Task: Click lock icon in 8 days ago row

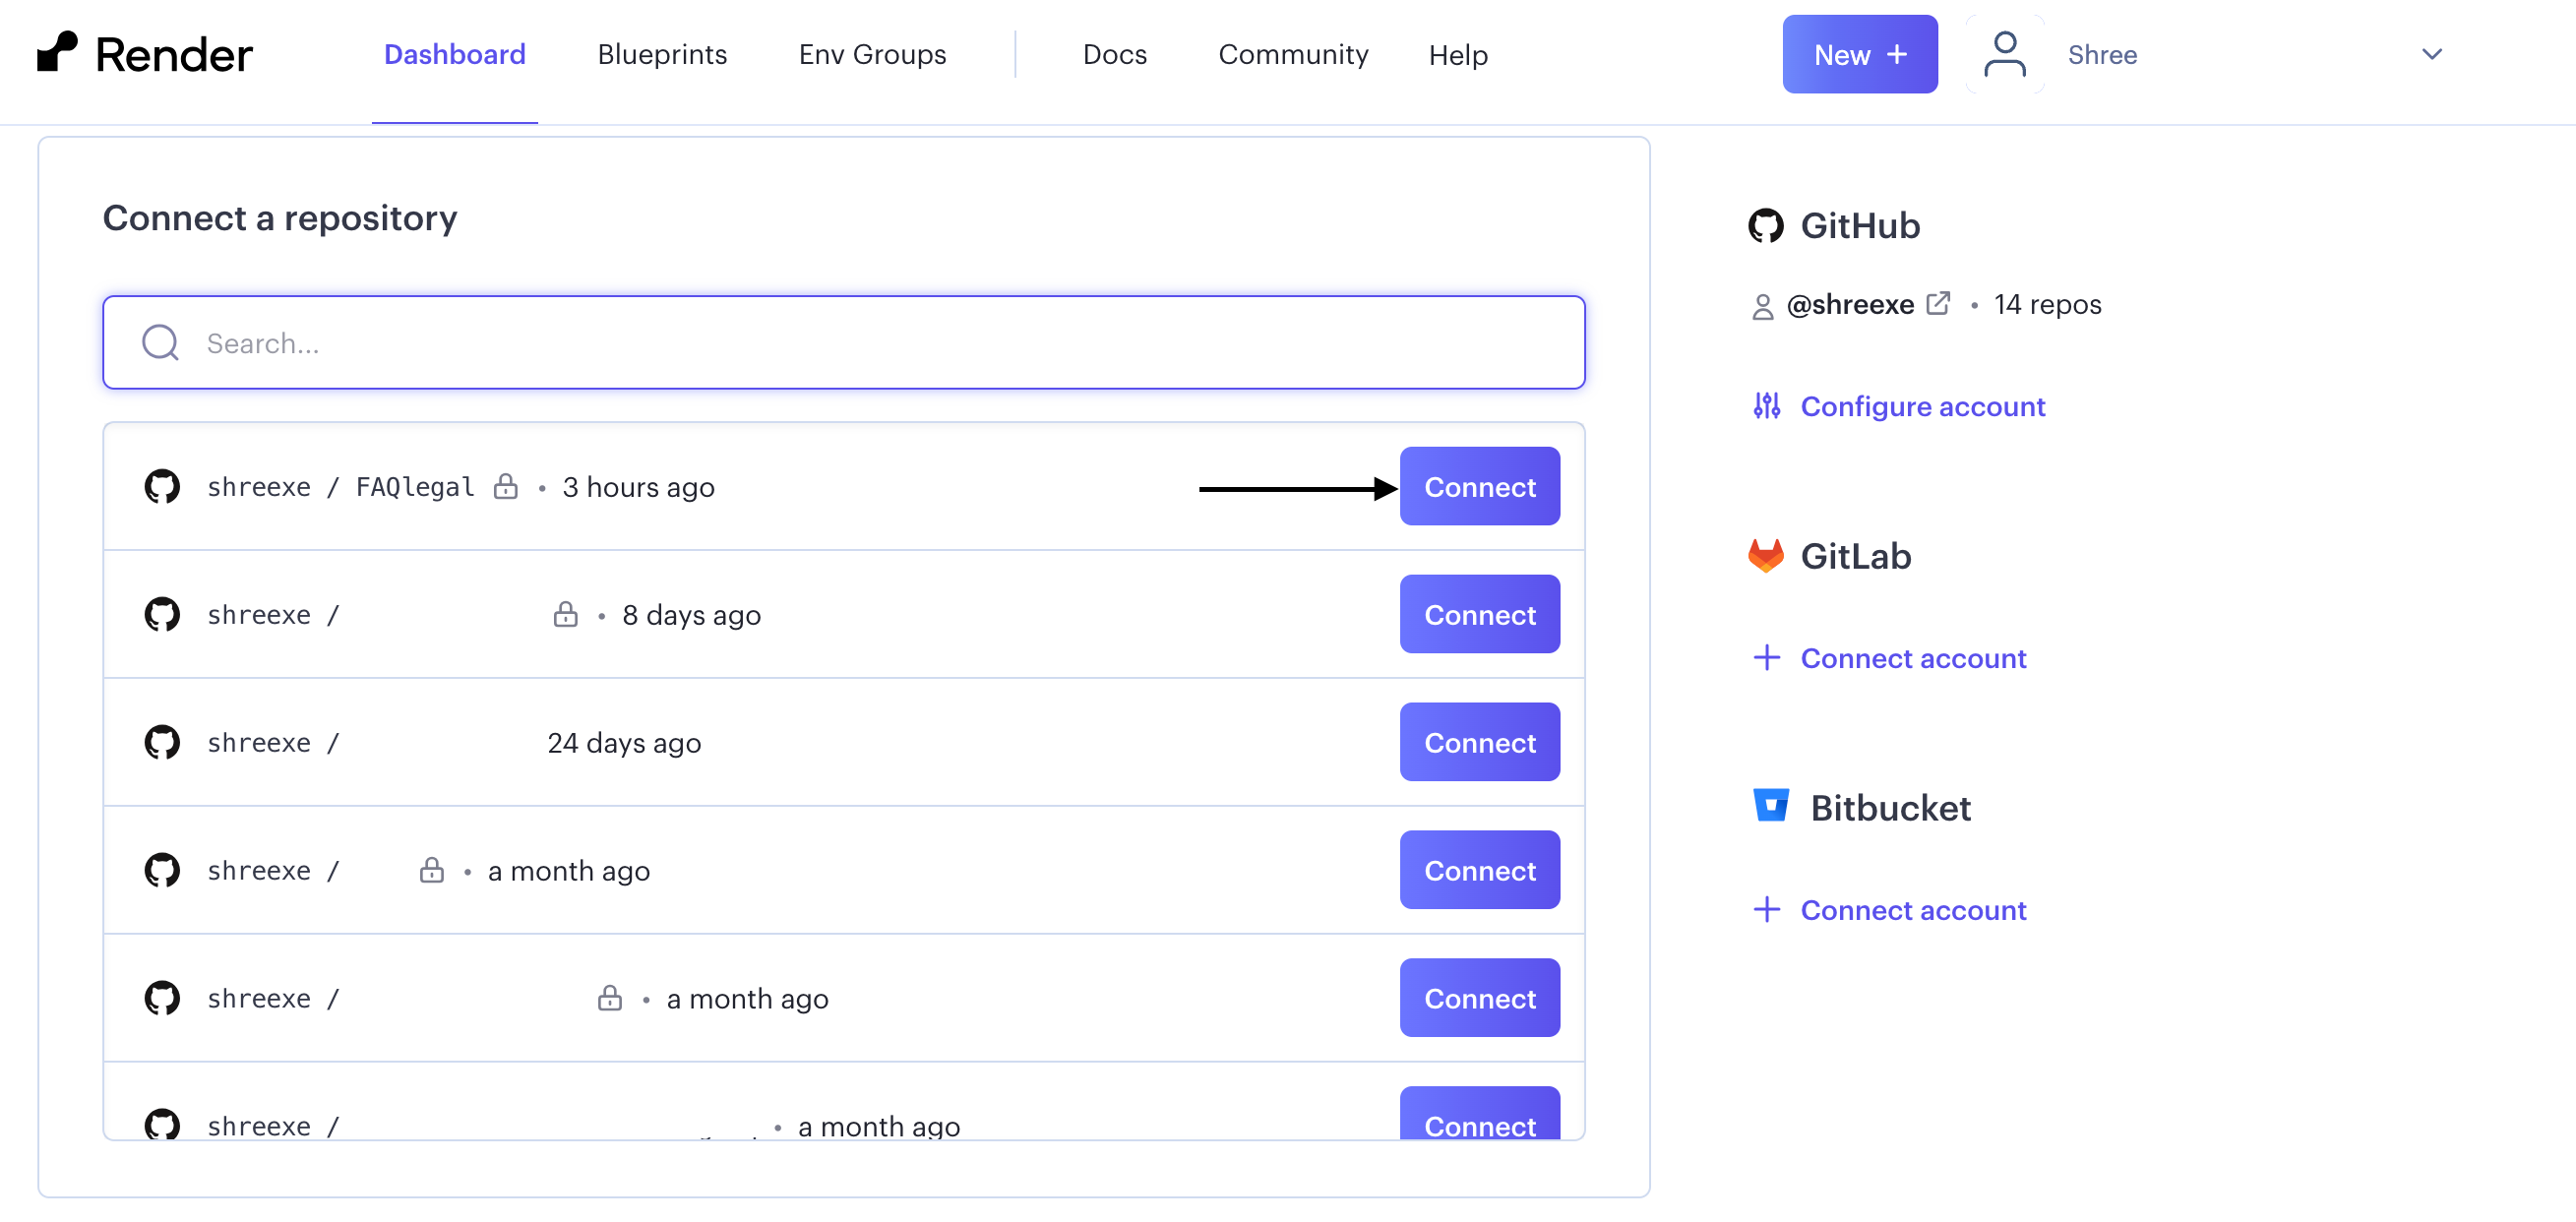Action: click(x=566, y=614)
